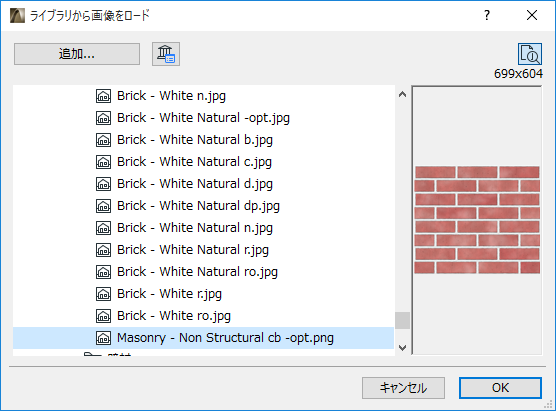
Task: Close the dialog with the X button
Action: tap(532, 15)
